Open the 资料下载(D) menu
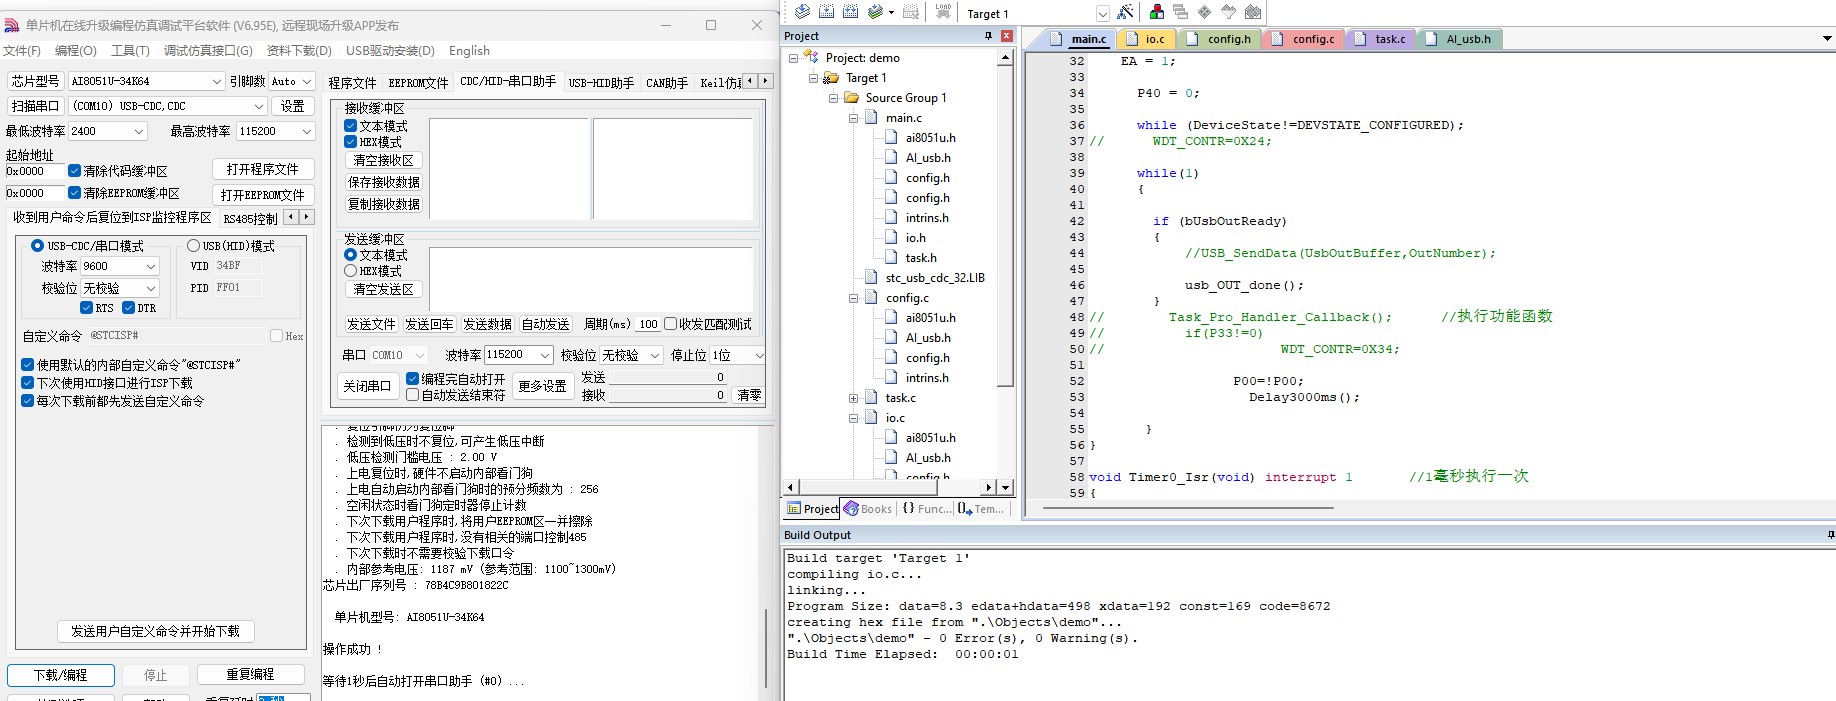1836x701 pixels. [x=299, y=51]
